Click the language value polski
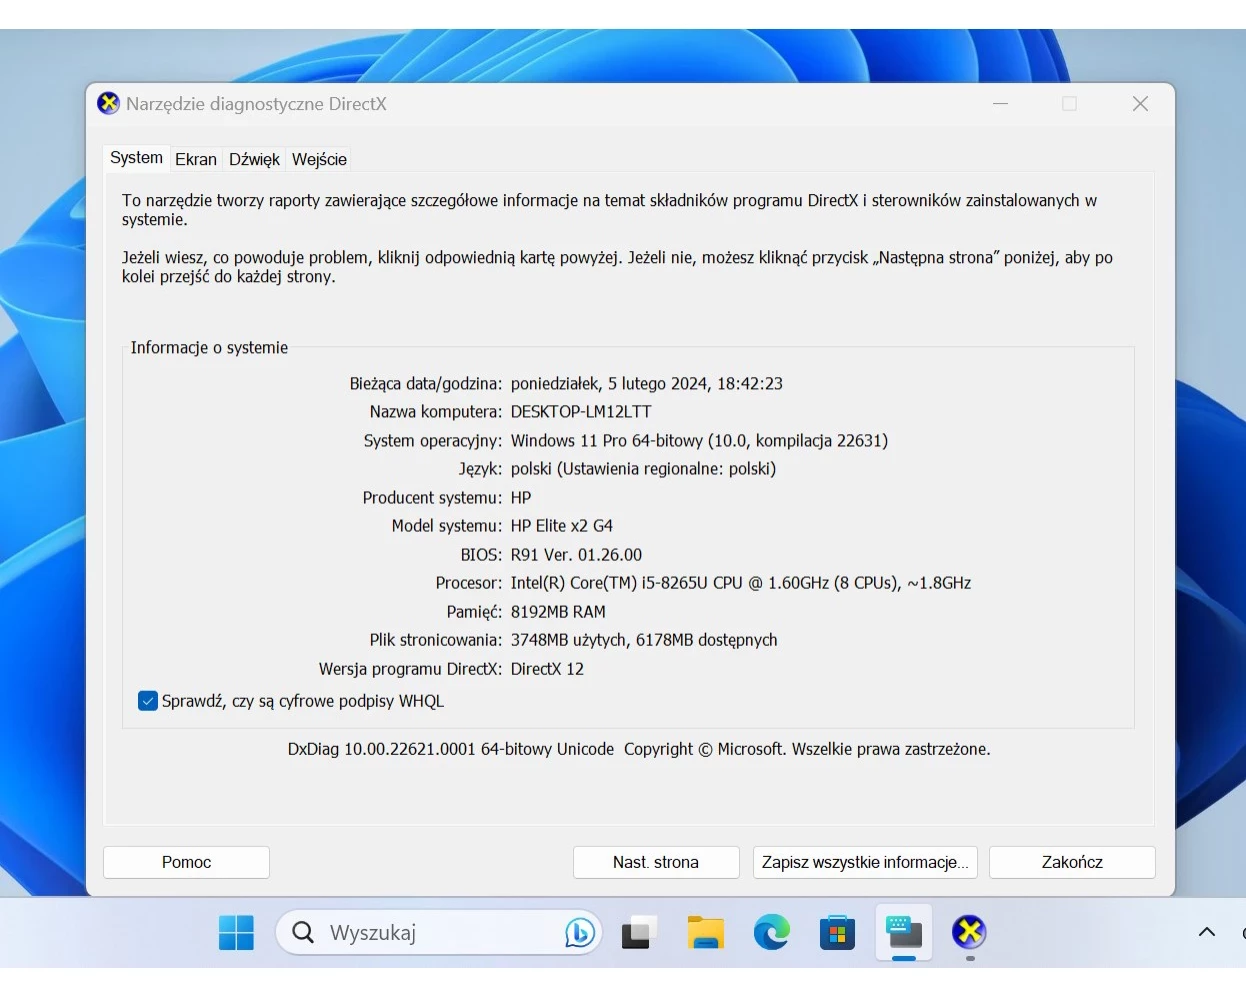This screenshot has width=1246, height=997. point(643,469)
